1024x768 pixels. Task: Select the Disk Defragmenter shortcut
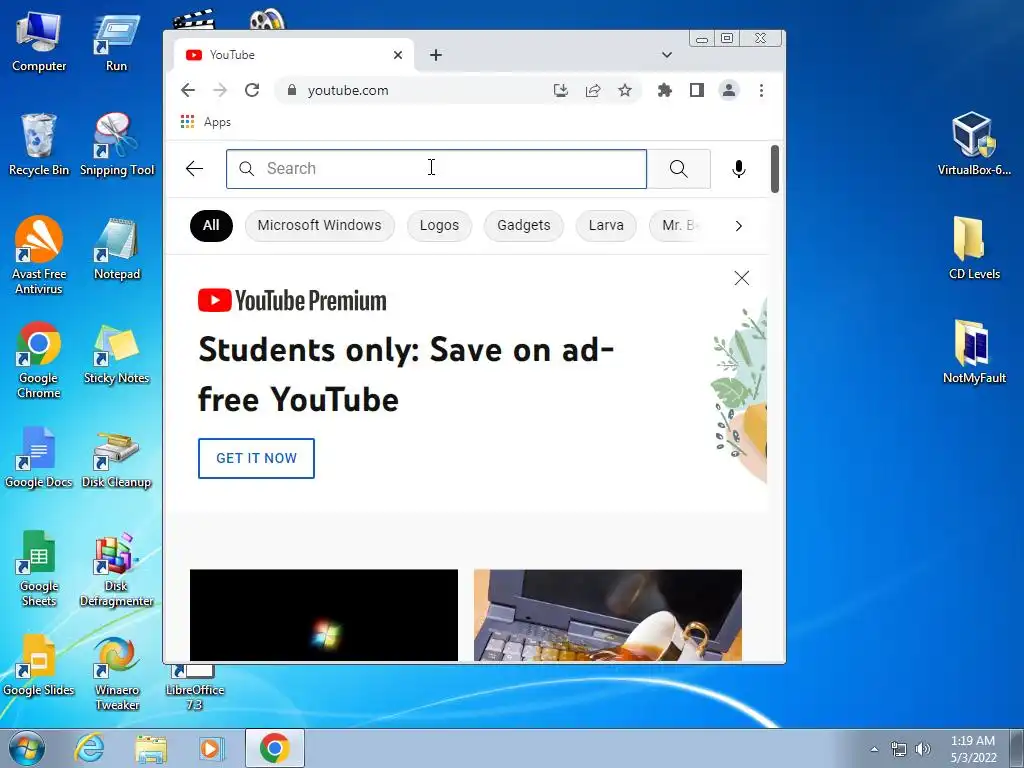[x=116, y=569]
